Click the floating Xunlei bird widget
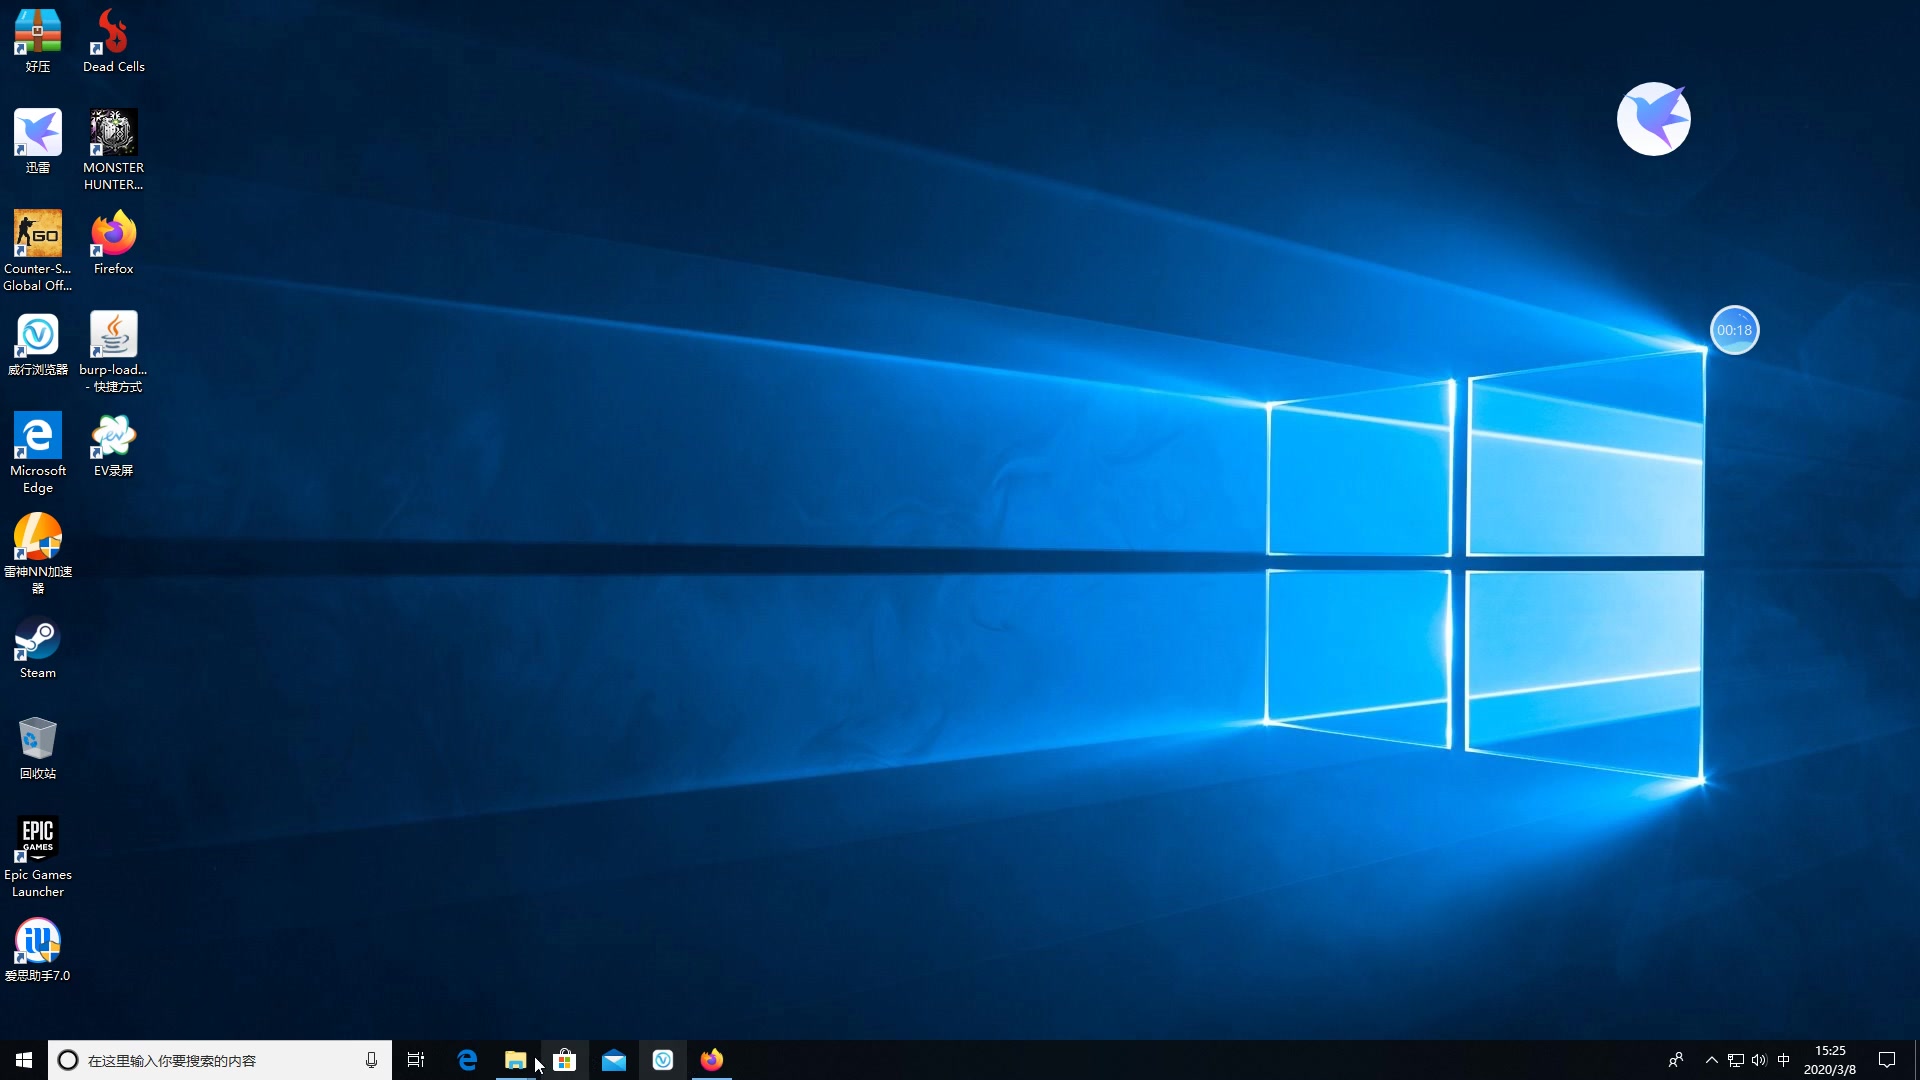The height and width of the screenshot is (1080, 1920). [x=1653, y=119]
